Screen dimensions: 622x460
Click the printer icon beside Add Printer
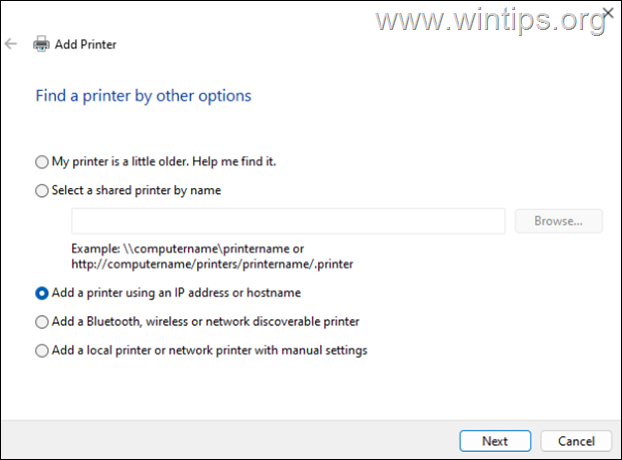tap(41, 45)
